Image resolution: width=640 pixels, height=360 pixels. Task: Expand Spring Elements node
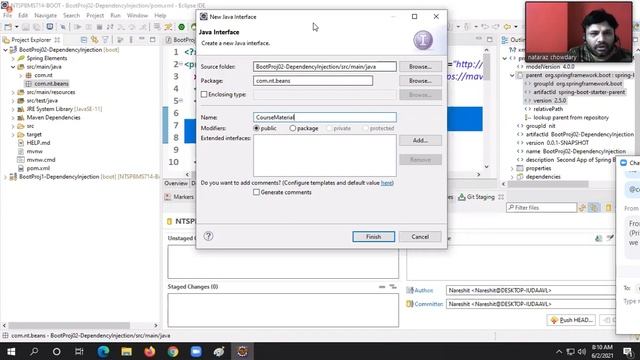(13, 58)
